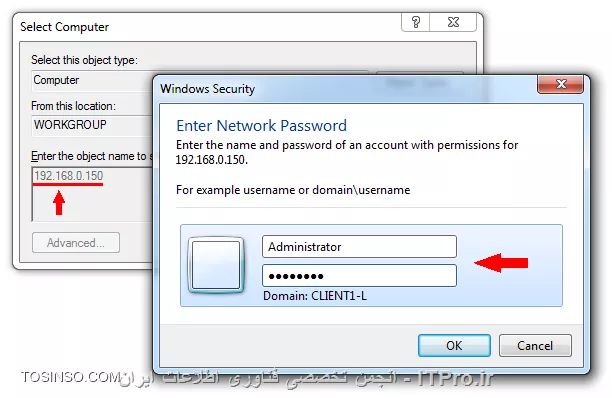The image size is (612, 398).
Task: Click the 192.168.0.150 object name box
Action: (x=92, y=194)
